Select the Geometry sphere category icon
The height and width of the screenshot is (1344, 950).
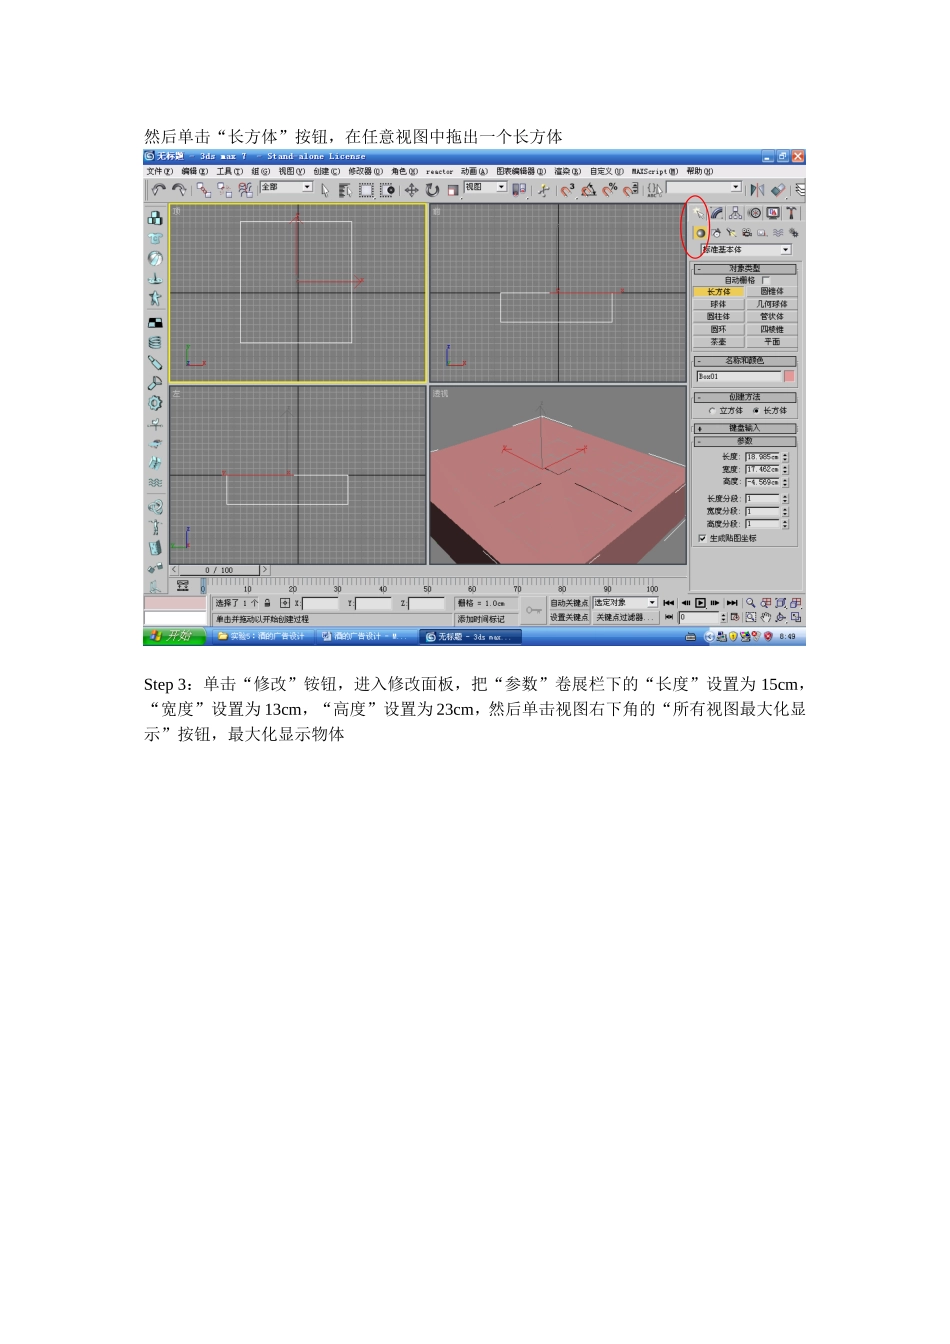point(700,233)
